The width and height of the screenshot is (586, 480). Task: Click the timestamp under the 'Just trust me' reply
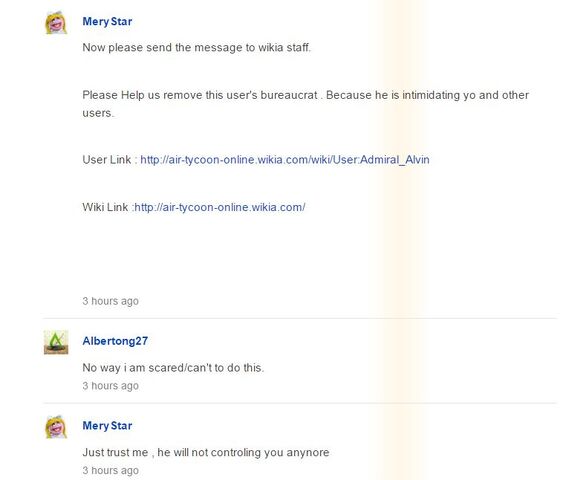pos(111,470)
